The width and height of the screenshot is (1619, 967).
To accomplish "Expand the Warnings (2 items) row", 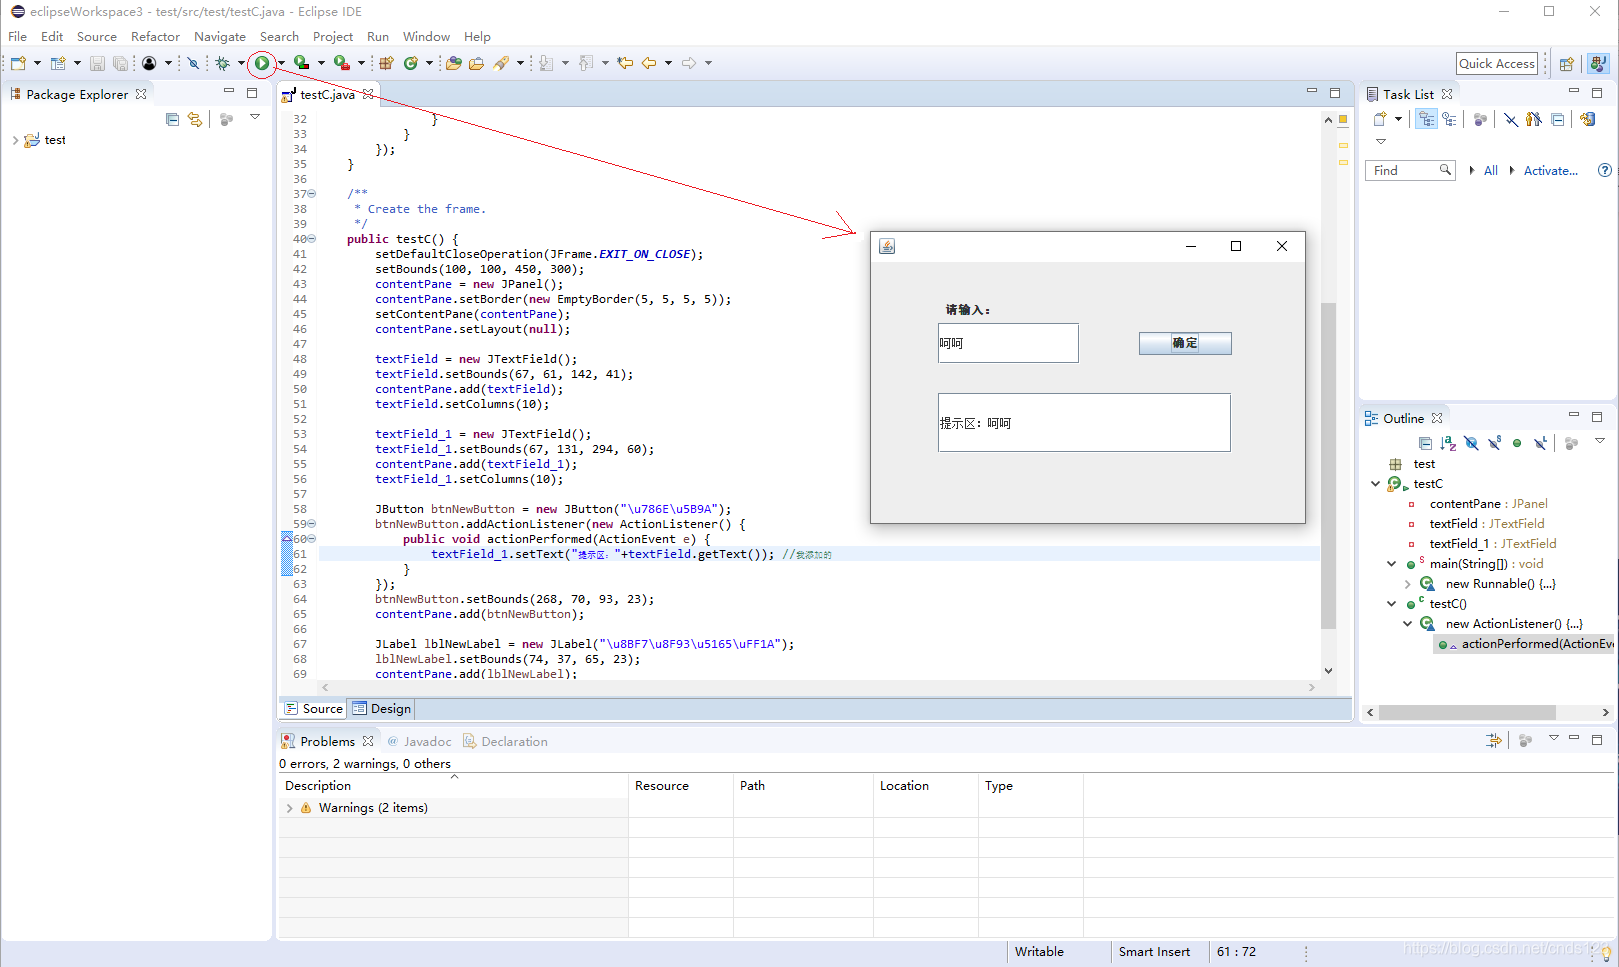I will [291, 807].
